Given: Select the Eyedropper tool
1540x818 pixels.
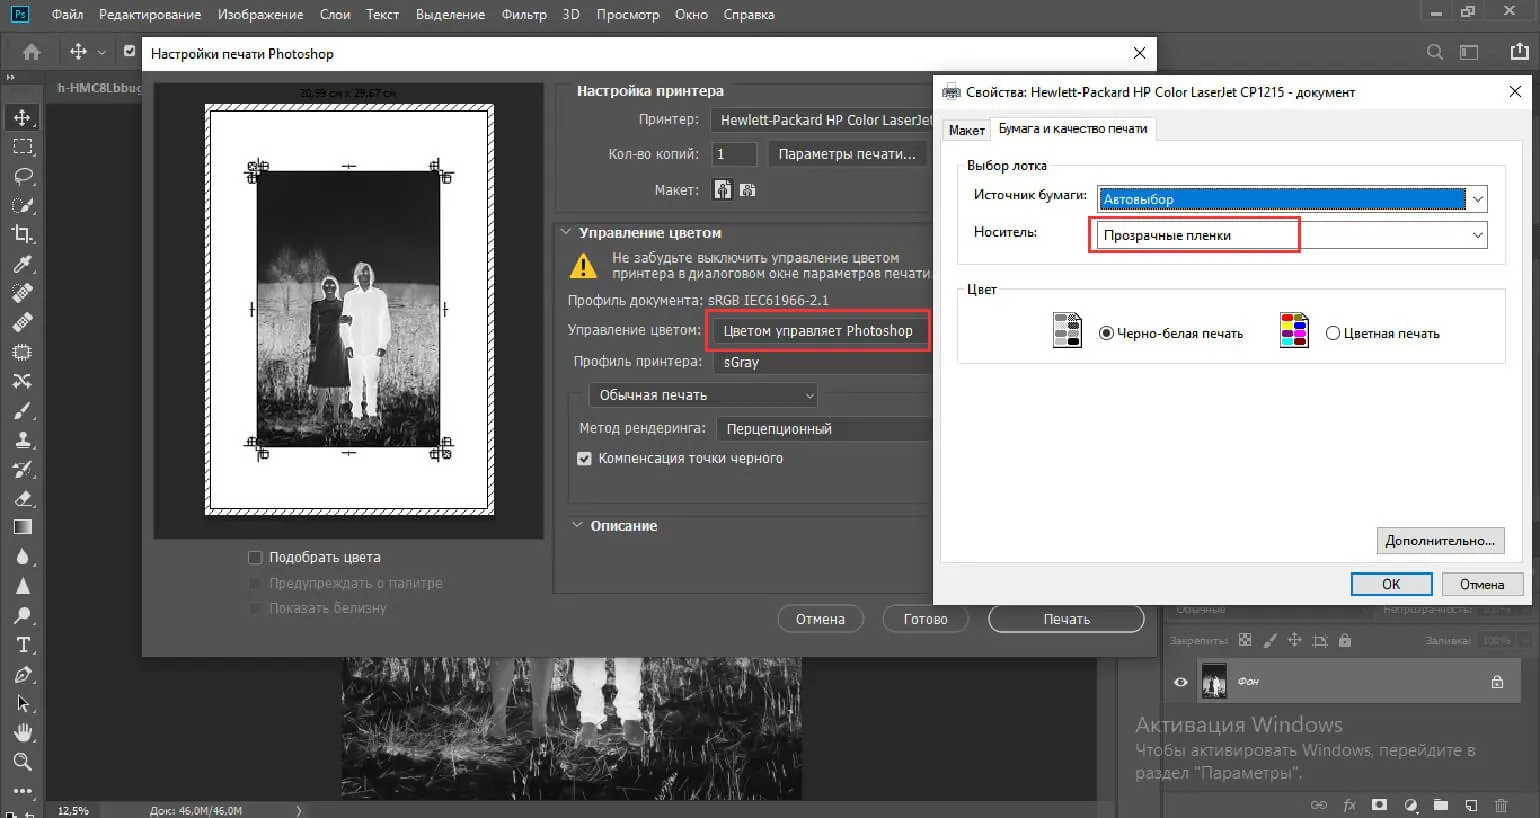Looking at the screenshot, I should click(x=22, y=264).
